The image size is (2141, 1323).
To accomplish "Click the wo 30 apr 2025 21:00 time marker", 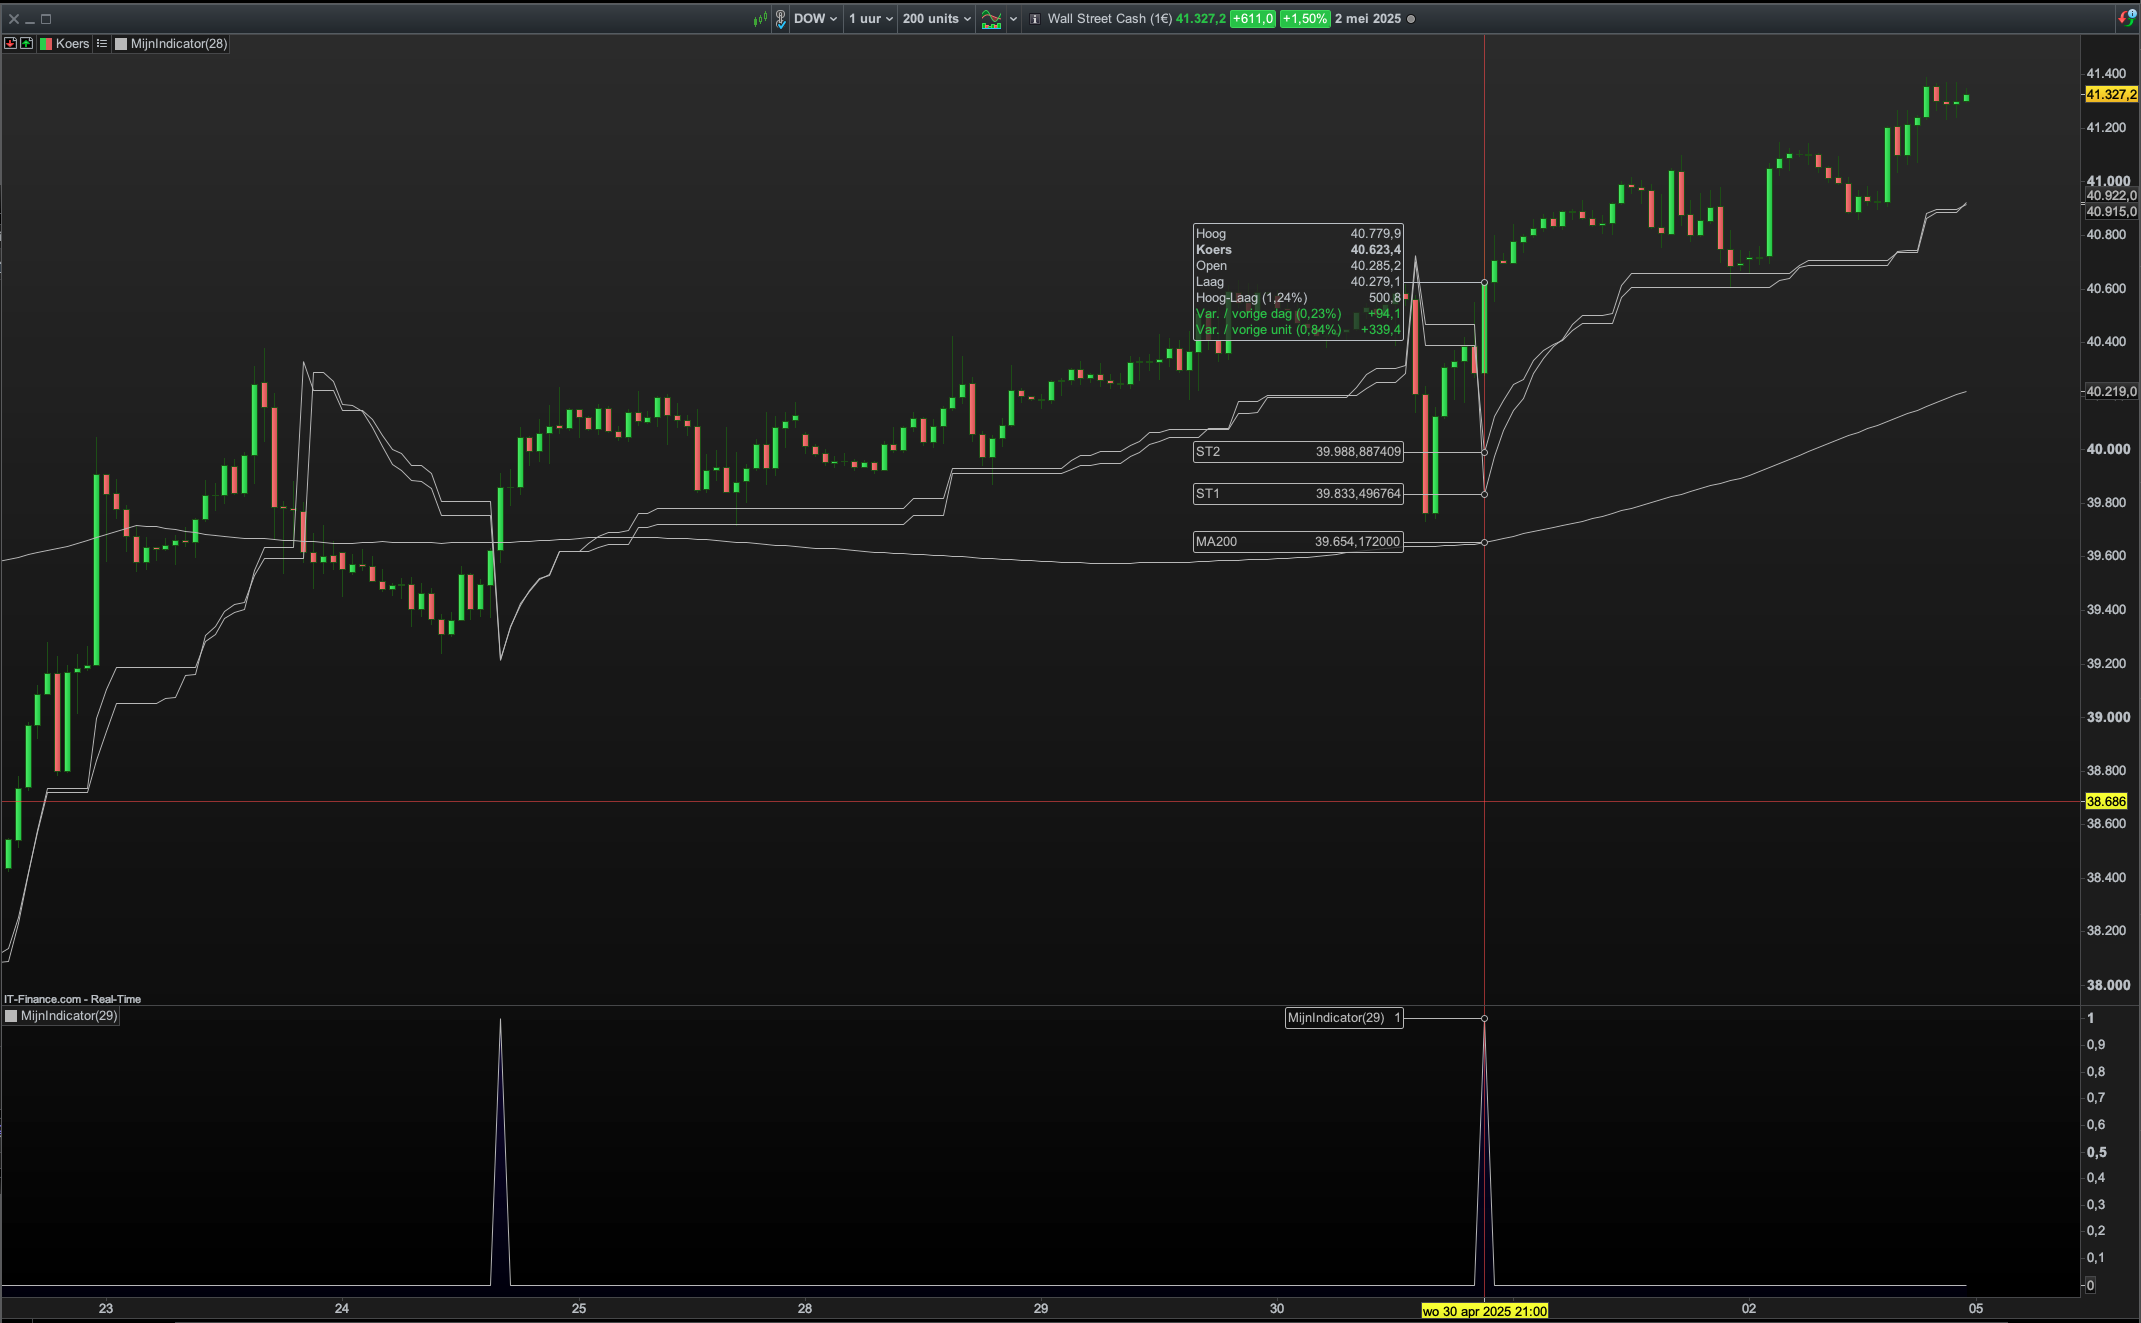I will (x=1484, y=1311).
